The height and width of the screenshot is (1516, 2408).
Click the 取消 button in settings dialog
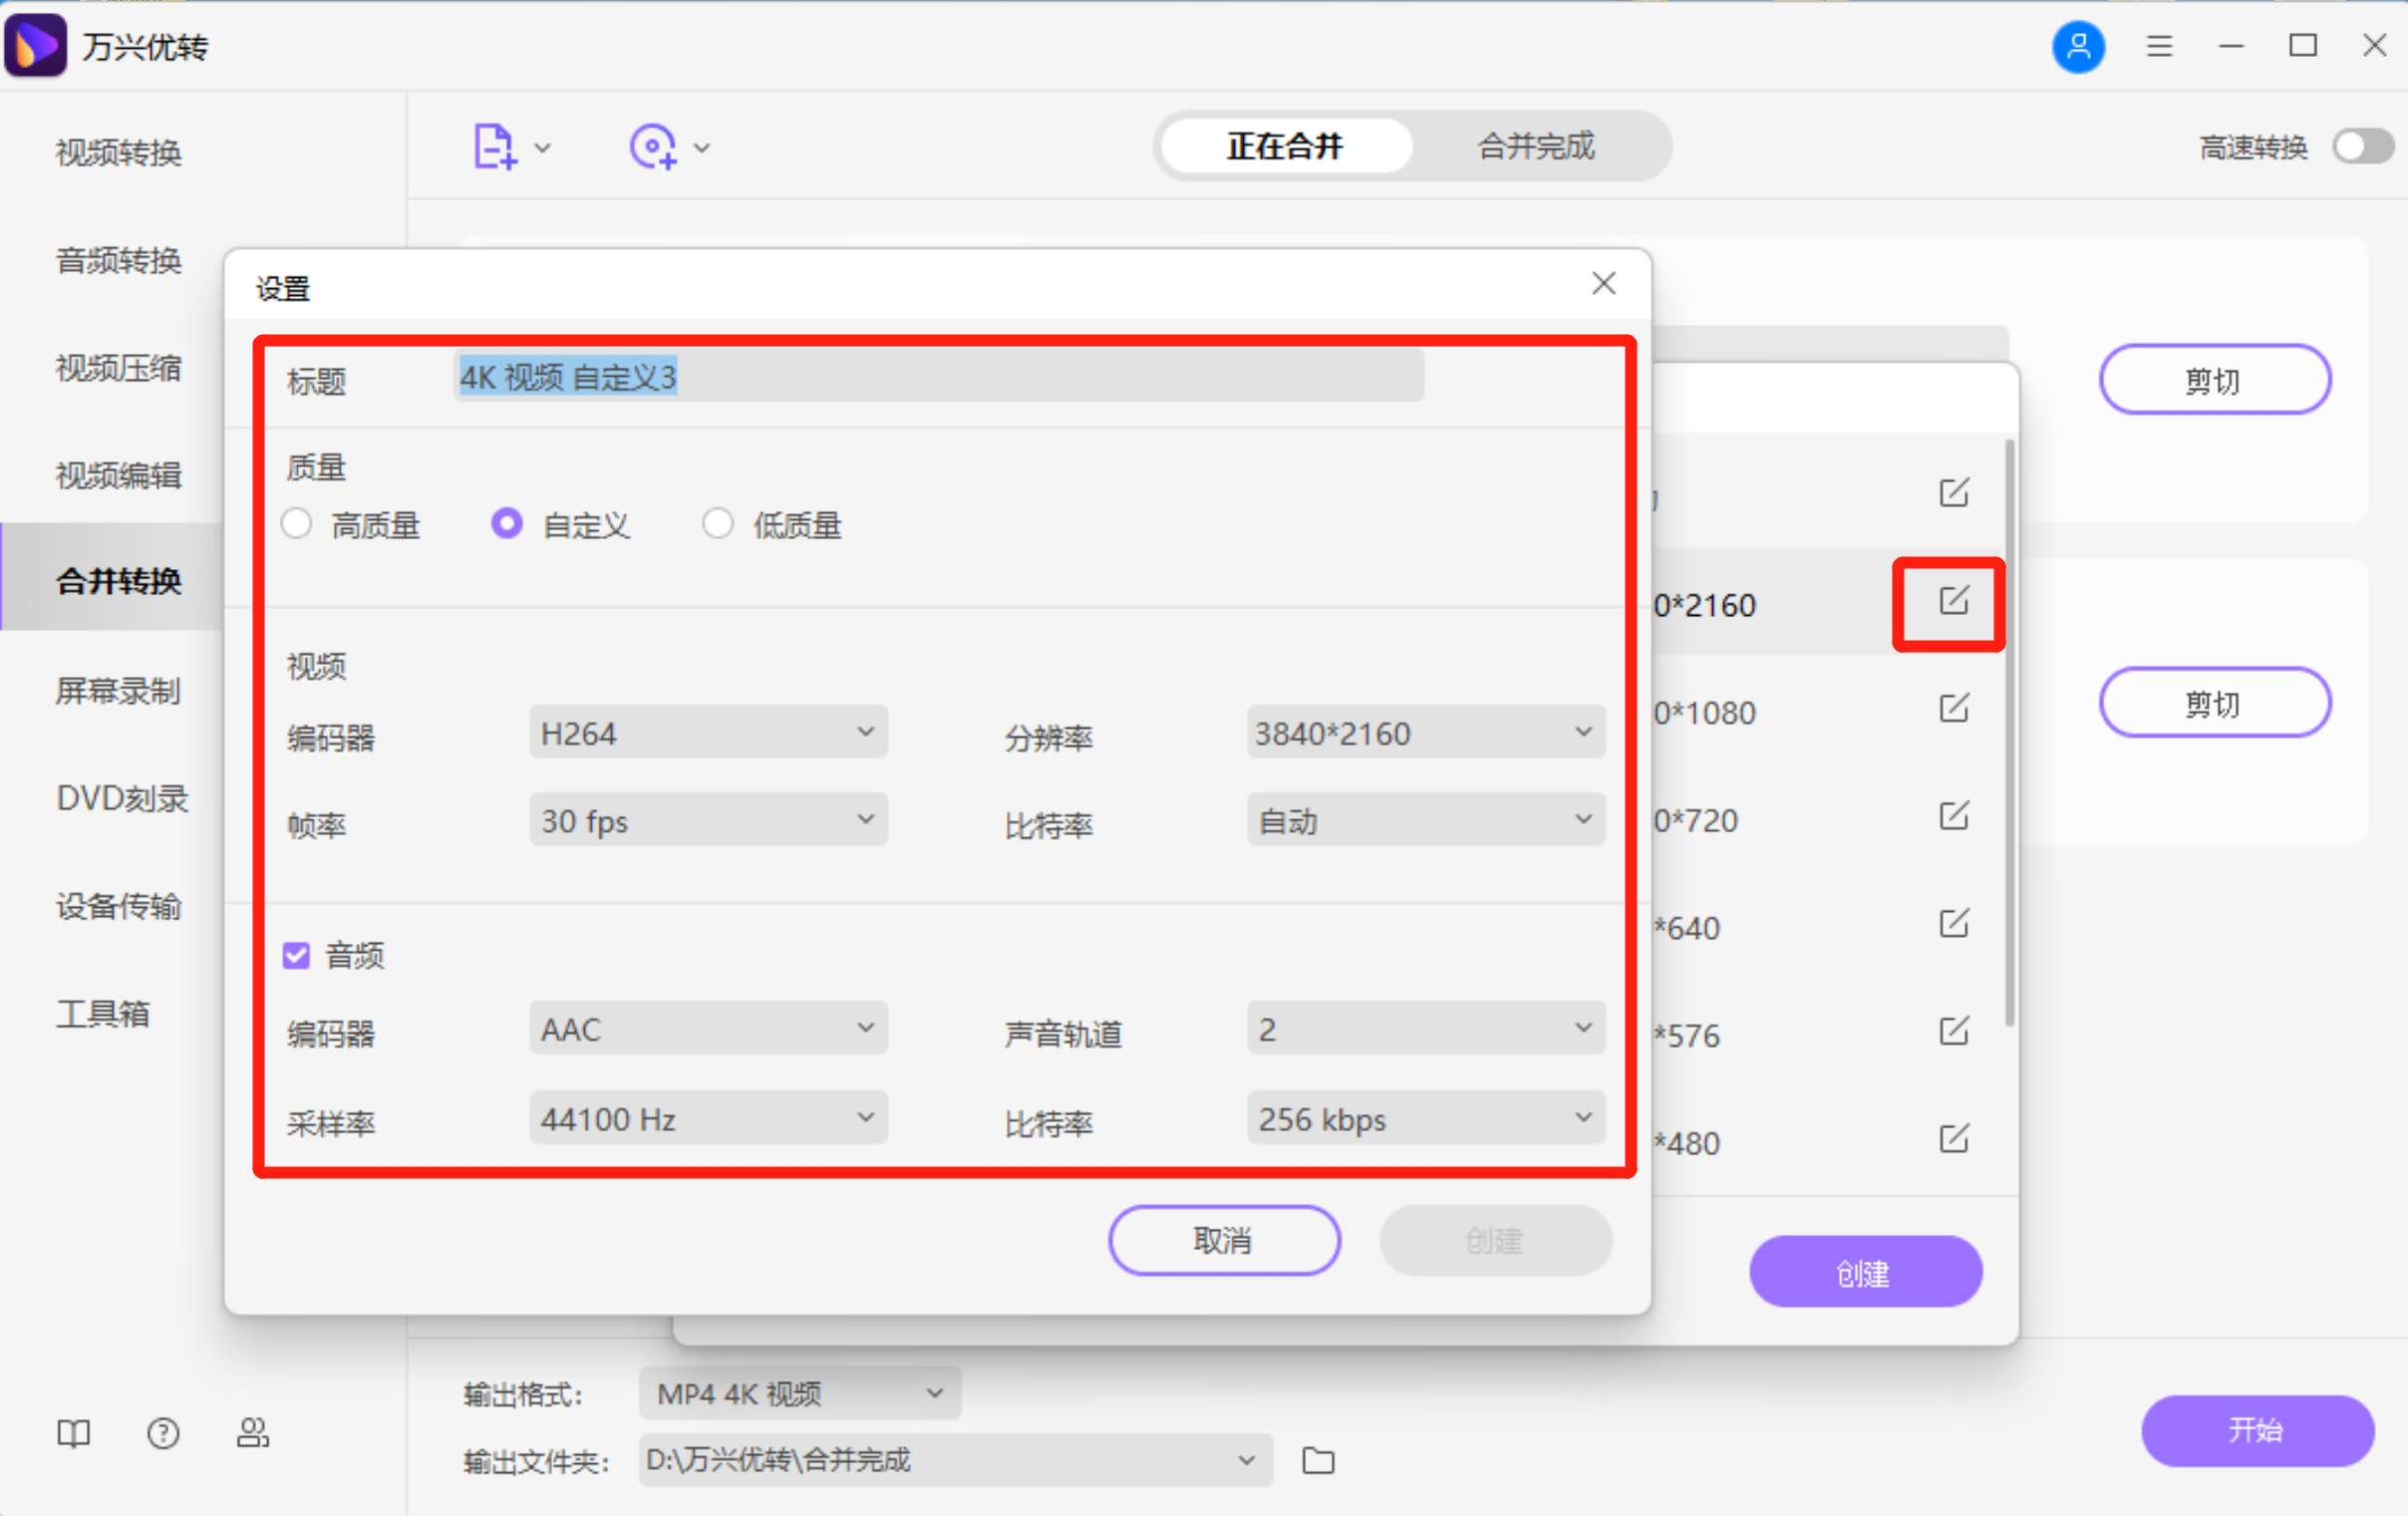click(x=1223, y=1240)
